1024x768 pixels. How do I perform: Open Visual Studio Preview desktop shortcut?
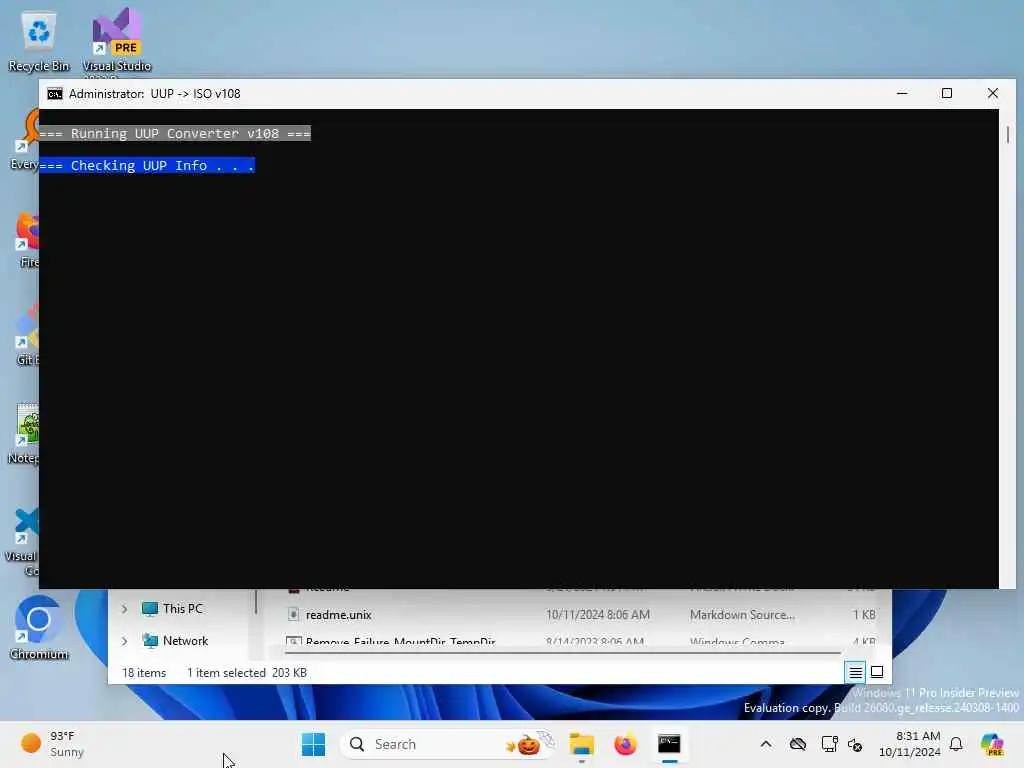pos(117,42)
